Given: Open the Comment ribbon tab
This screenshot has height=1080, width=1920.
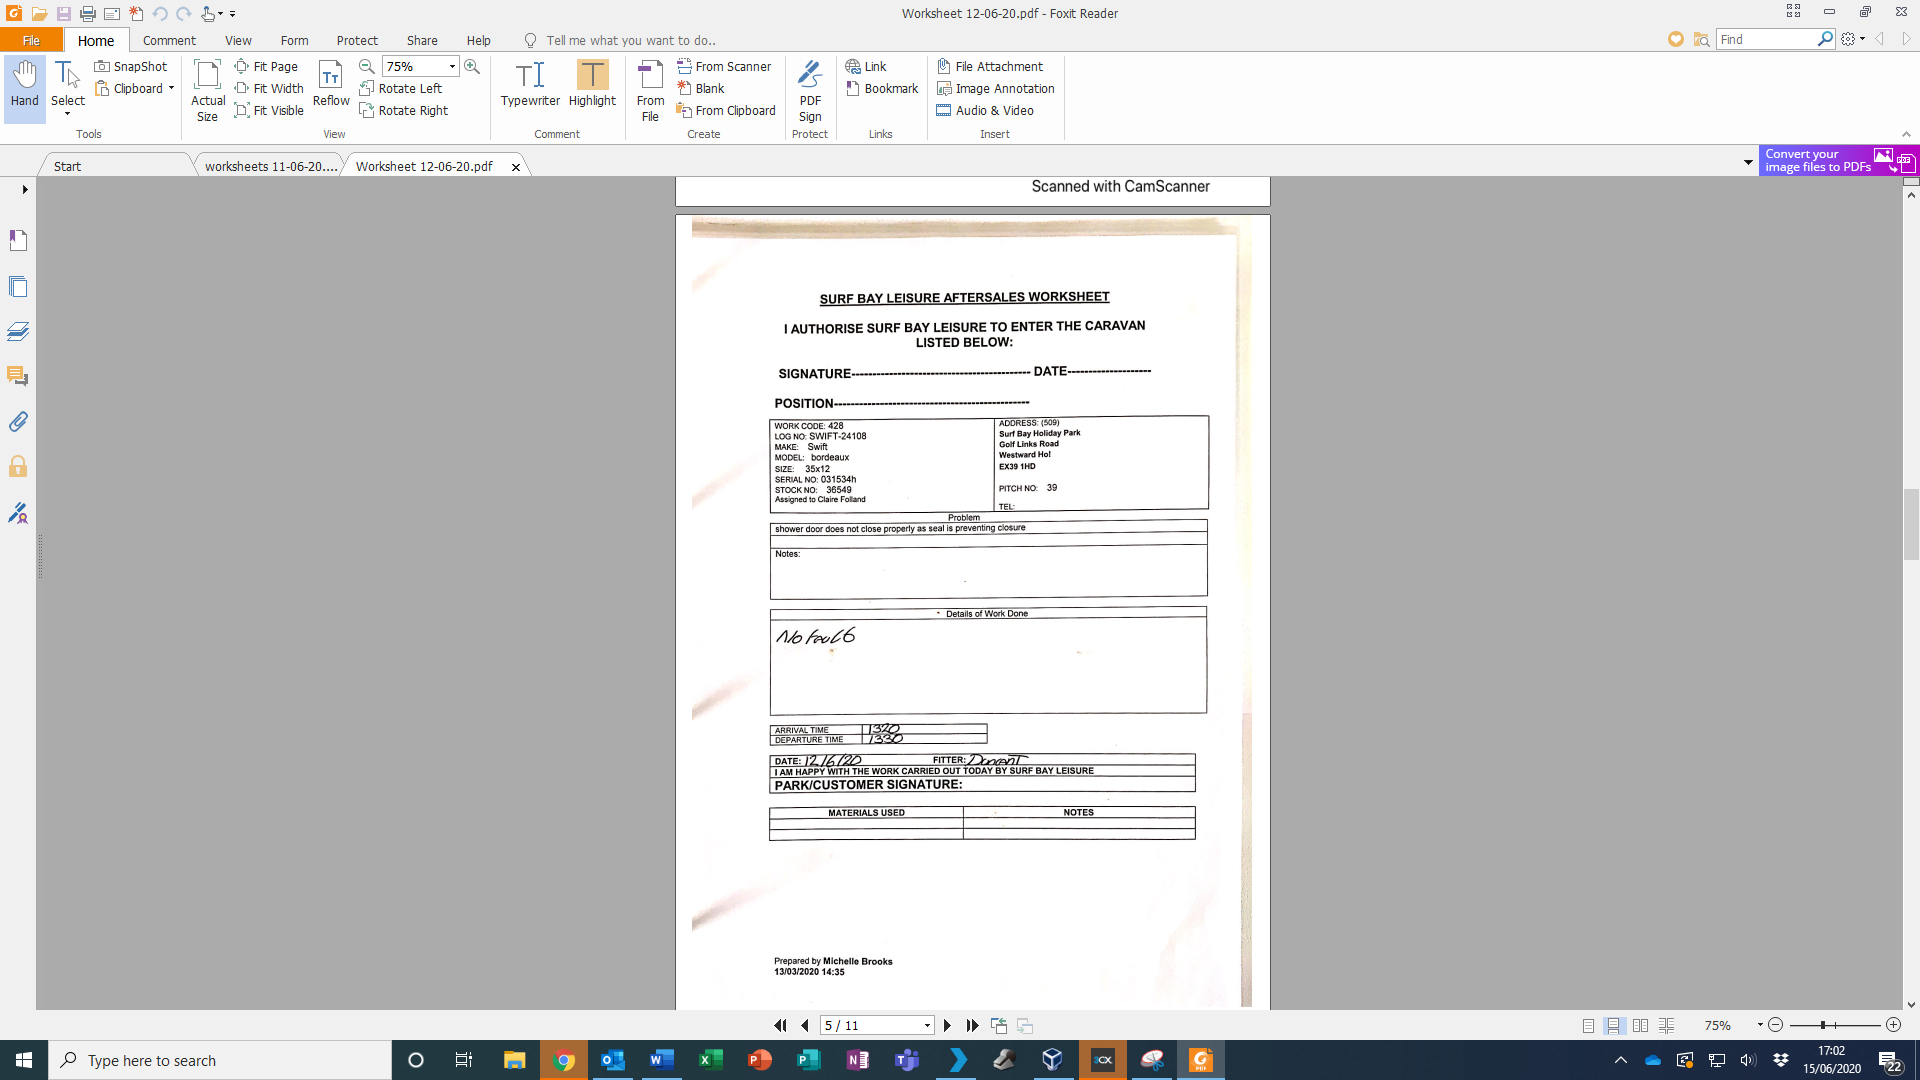Looking at the screenshot, I should (169, 40).
